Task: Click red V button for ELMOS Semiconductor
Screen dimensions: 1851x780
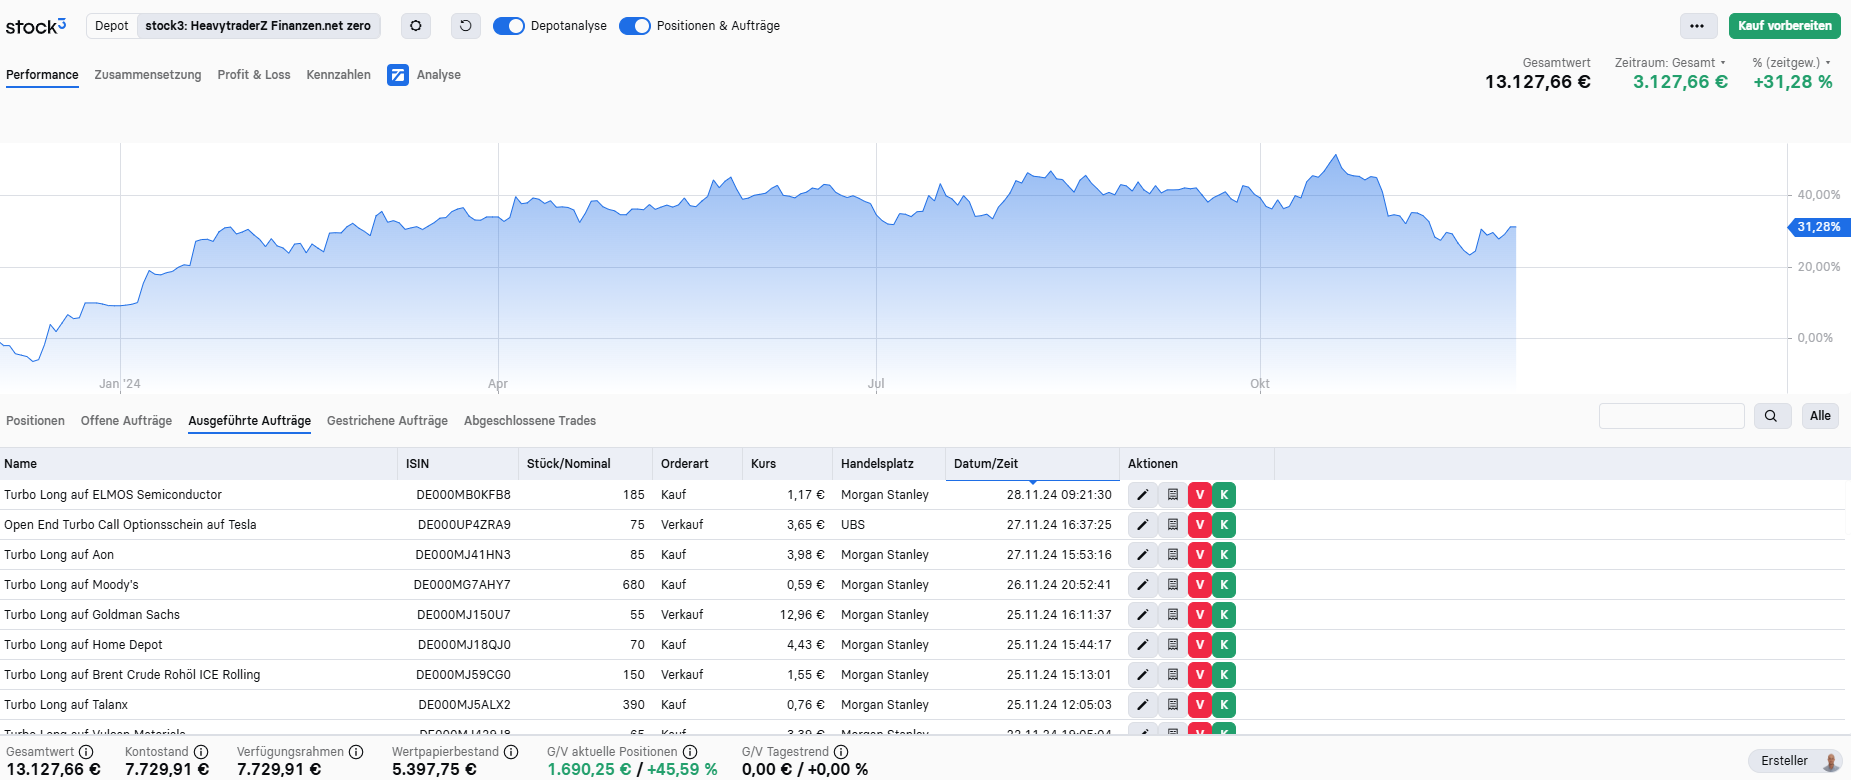Action: point(1200,495)
